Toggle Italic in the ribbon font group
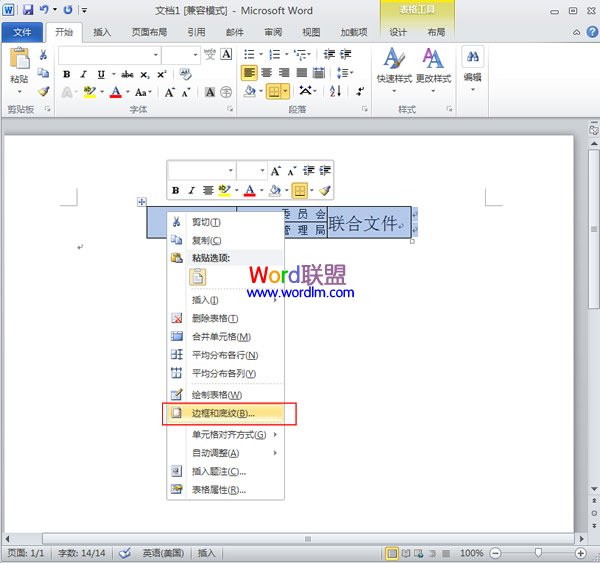Image resolution: width=600 pixels, height=563 pixels. [x=83, y=74]
